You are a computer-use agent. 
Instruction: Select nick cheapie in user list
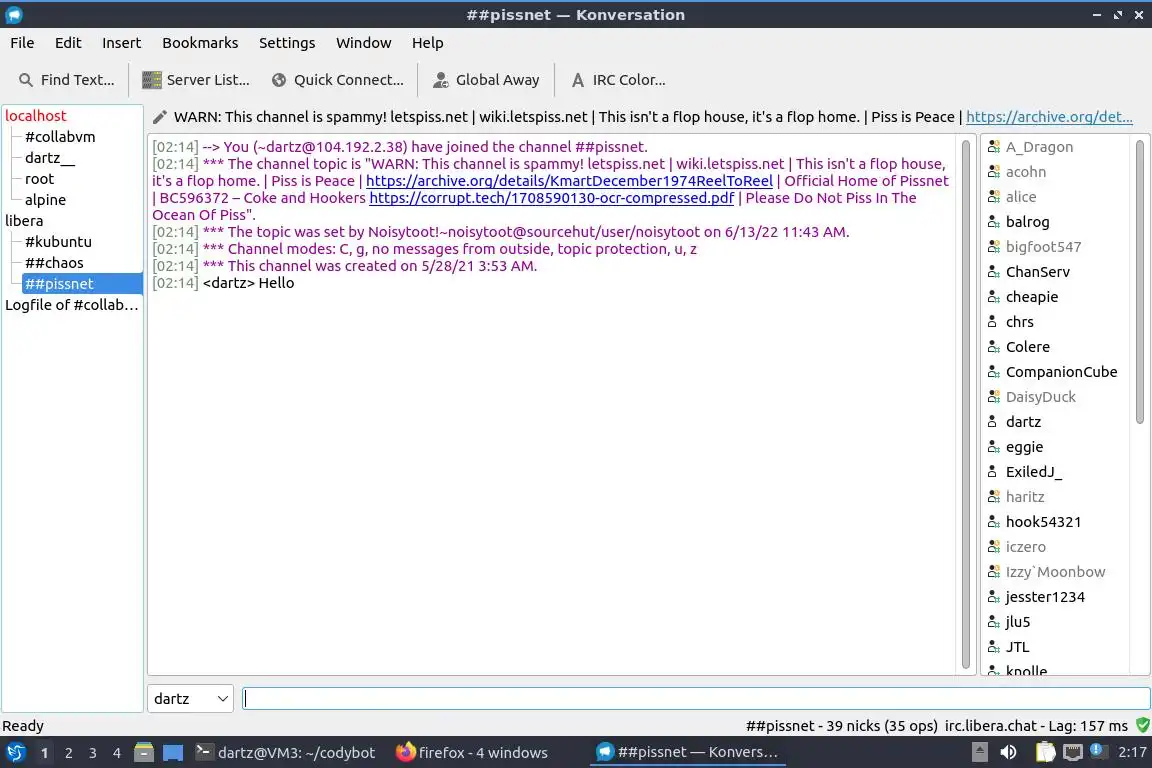pyautogui.click(x=1032, y=297)
